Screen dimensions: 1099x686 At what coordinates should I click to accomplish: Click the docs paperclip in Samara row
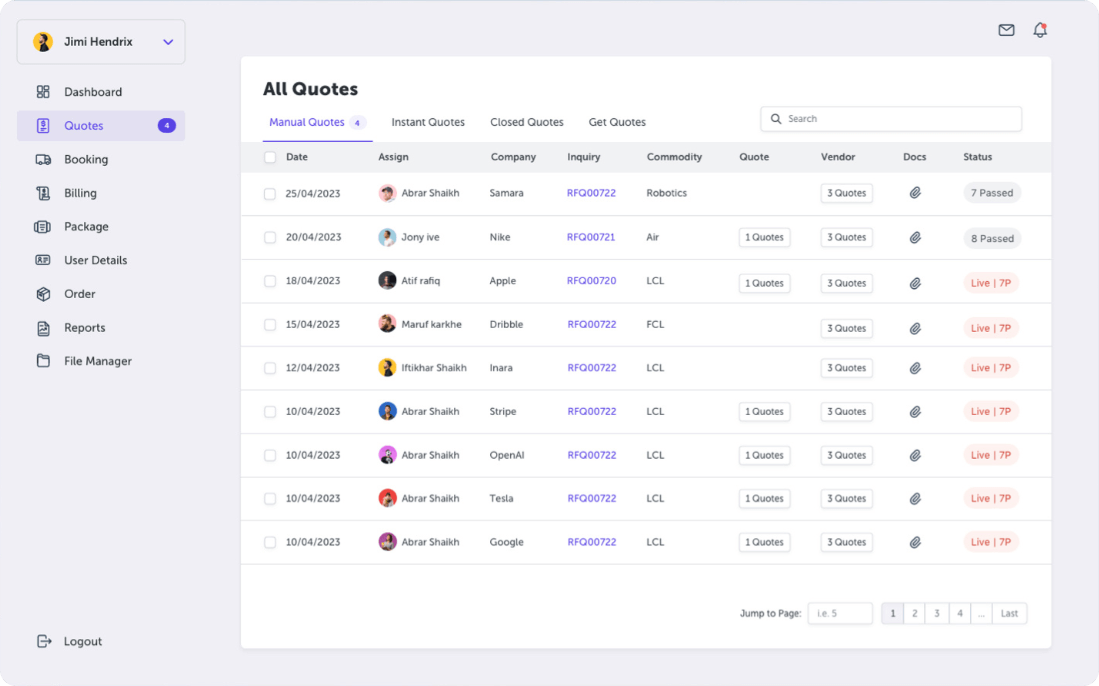[915, 193]
